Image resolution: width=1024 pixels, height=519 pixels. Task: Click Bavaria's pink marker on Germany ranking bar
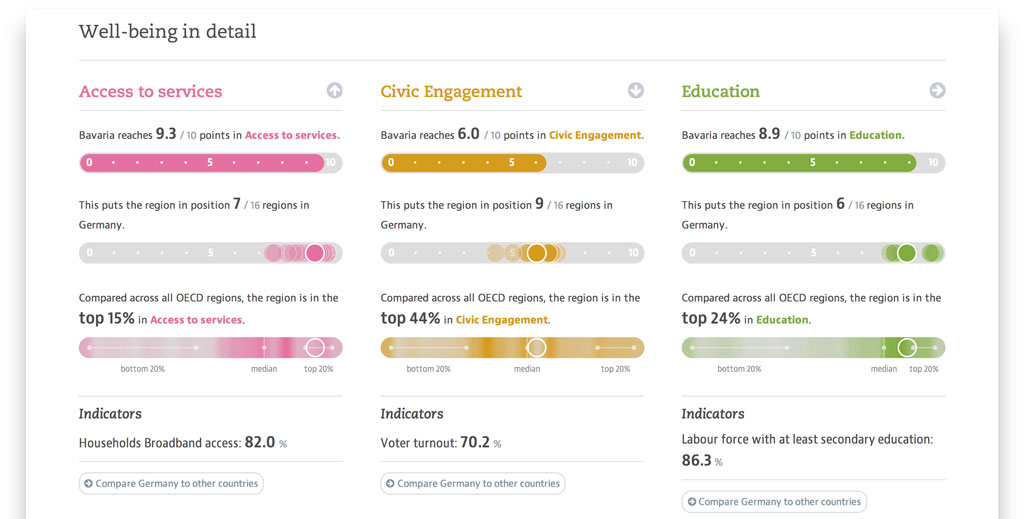[x=315, y=253]
